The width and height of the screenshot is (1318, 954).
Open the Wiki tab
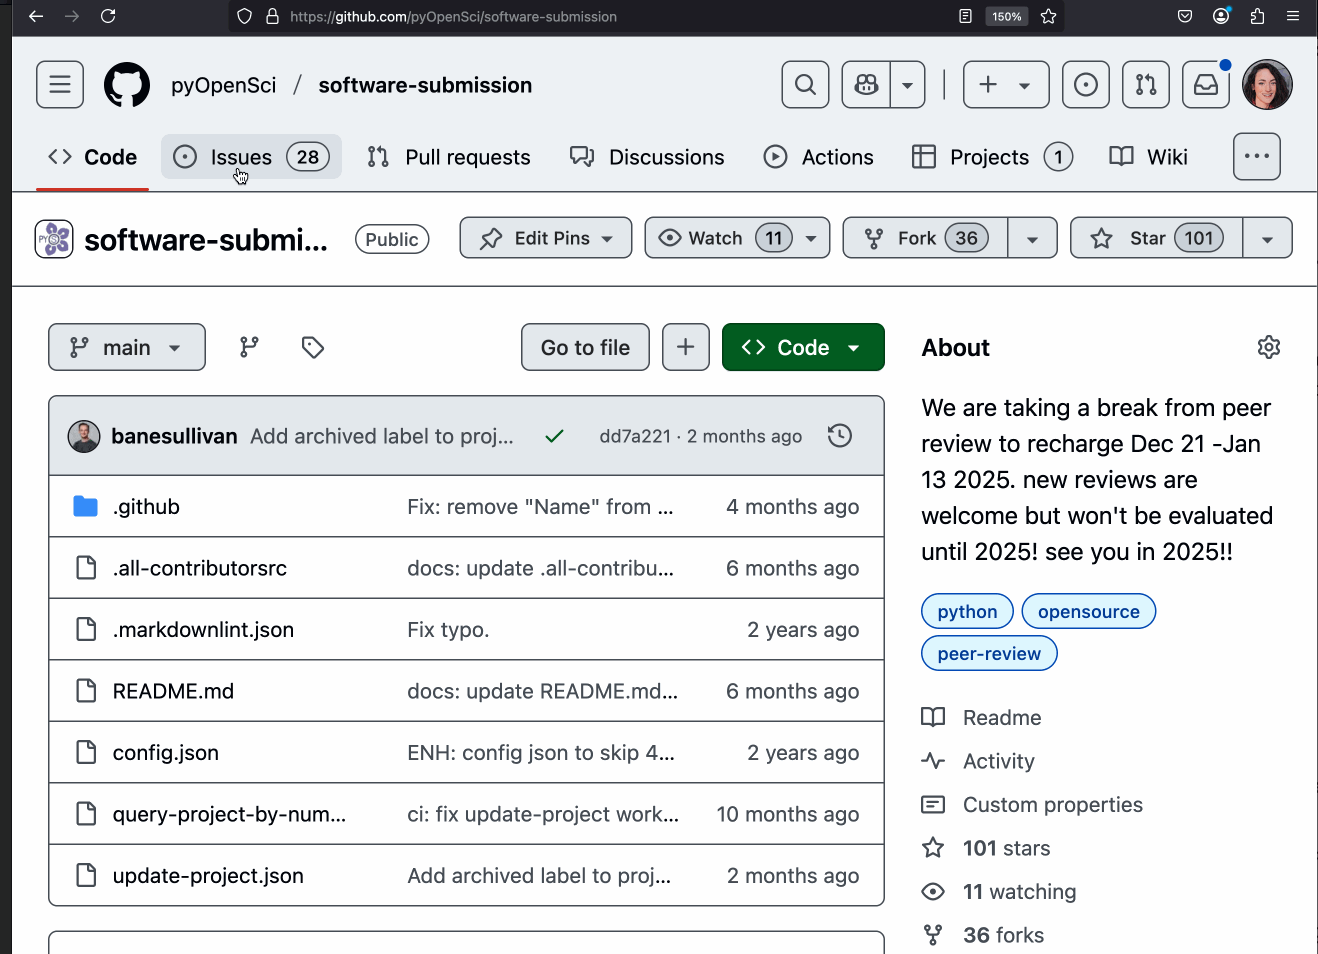click(1149, 157)
